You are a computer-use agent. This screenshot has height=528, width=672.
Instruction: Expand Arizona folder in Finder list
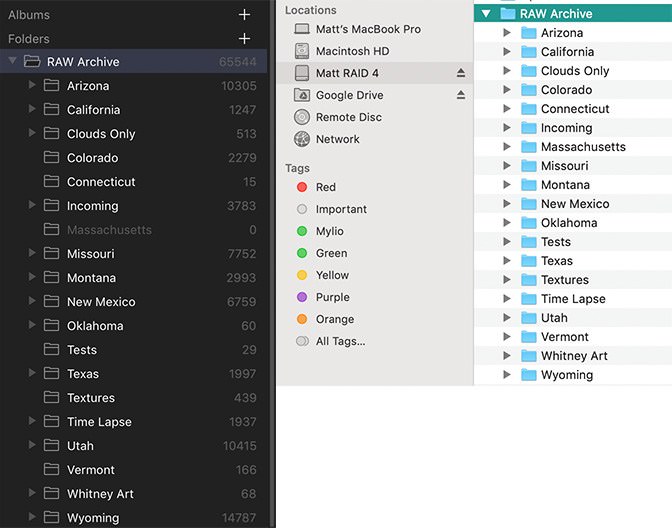pyautogui.click(x=507, y=33)
